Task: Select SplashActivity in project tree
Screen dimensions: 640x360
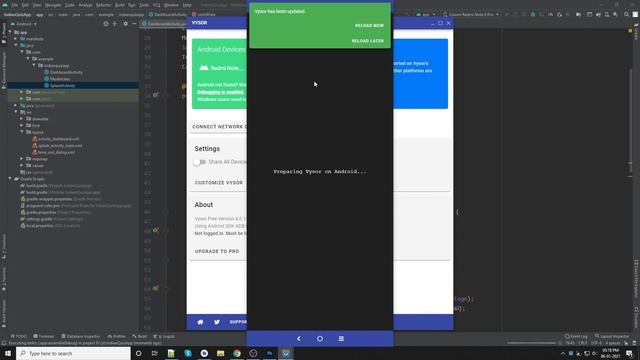Action: (62, 86)
